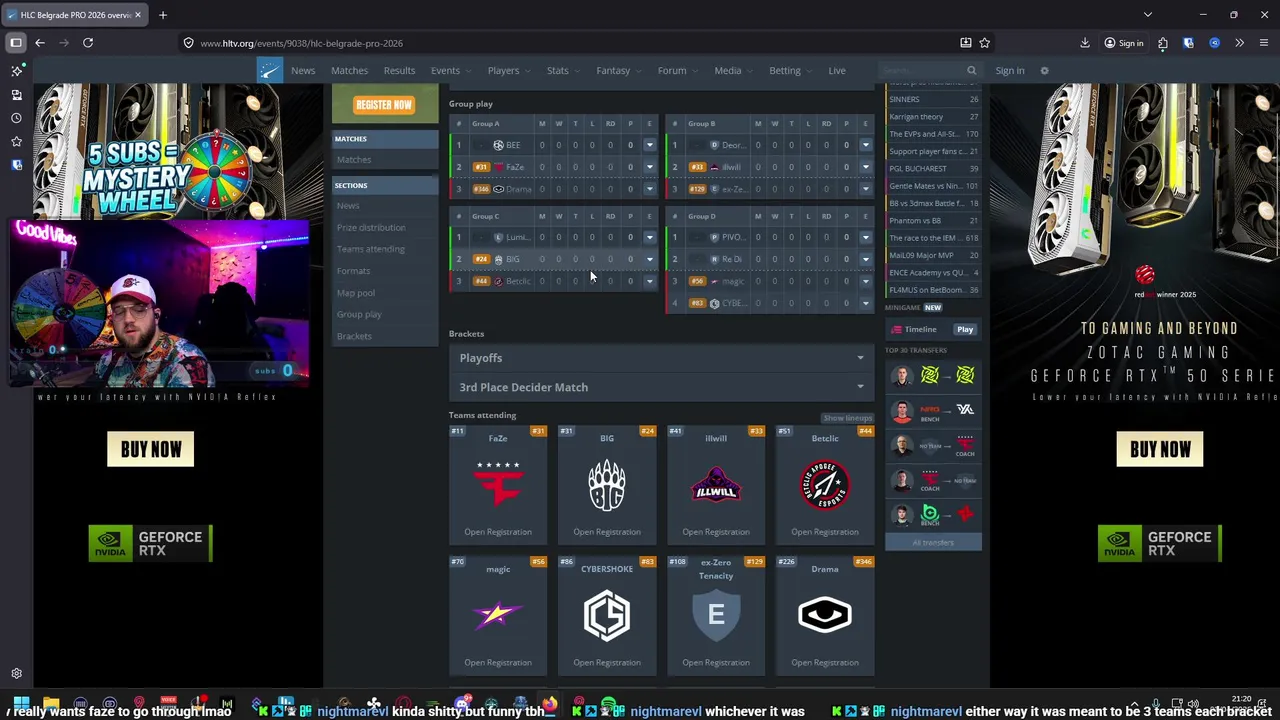The width and height of the screenshot is (1280, 720).
Task: Expand the Drama row in Group A
Action: [649, 189]
